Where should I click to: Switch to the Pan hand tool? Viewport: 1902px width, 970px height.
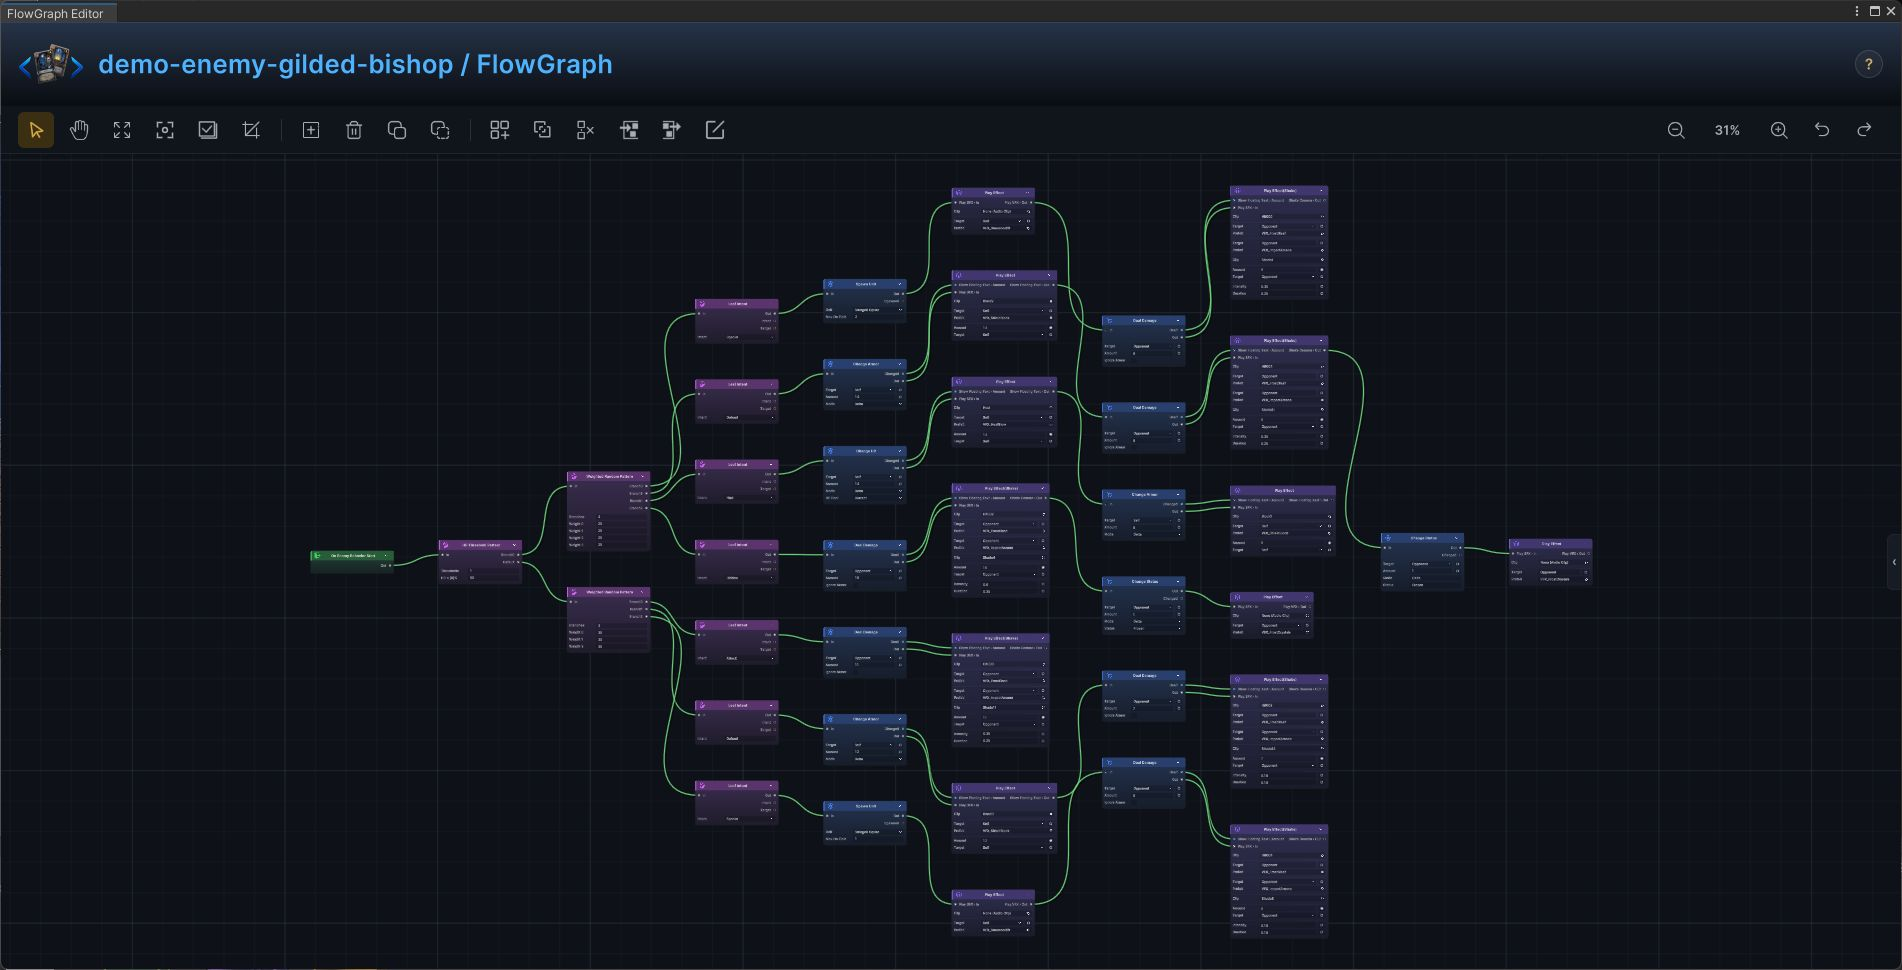(x=79, y=130)
